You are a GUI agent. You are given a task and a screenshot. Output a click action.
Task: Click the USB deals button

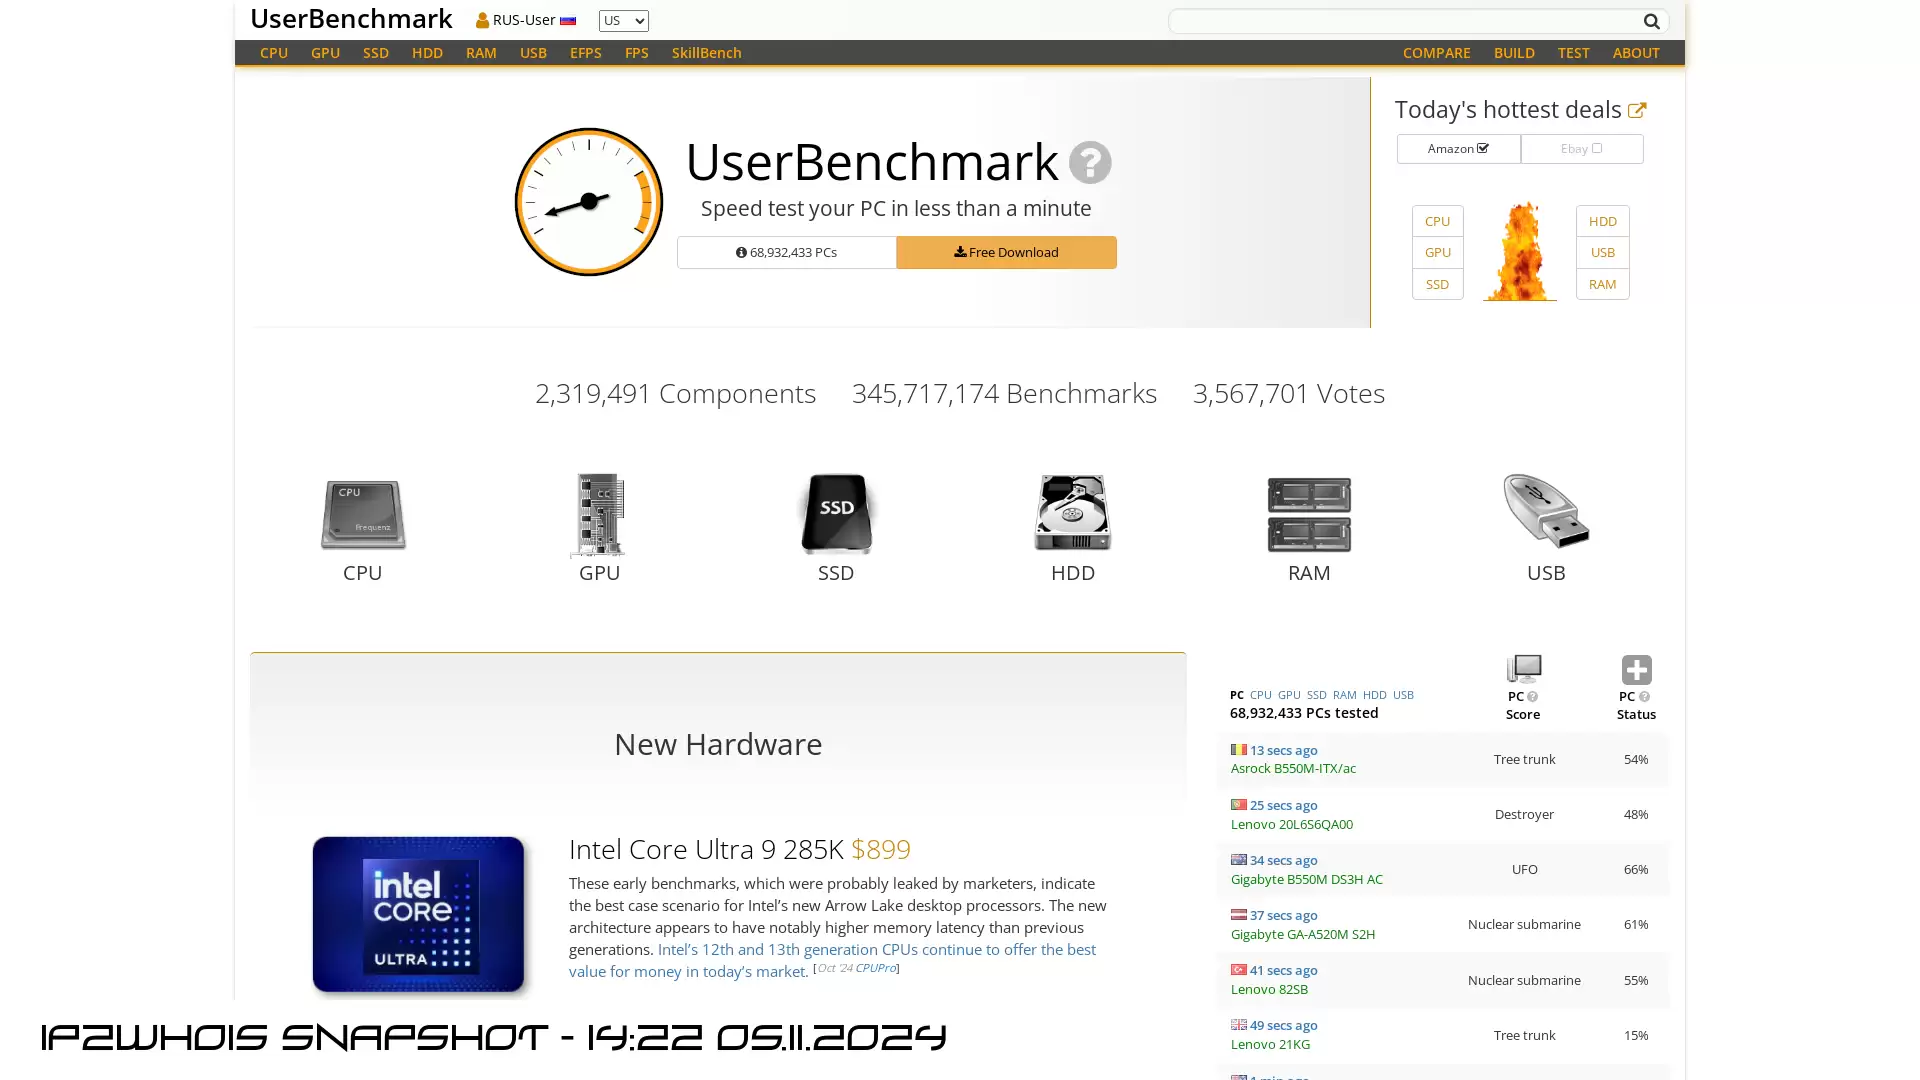[x=1602, y=252]
